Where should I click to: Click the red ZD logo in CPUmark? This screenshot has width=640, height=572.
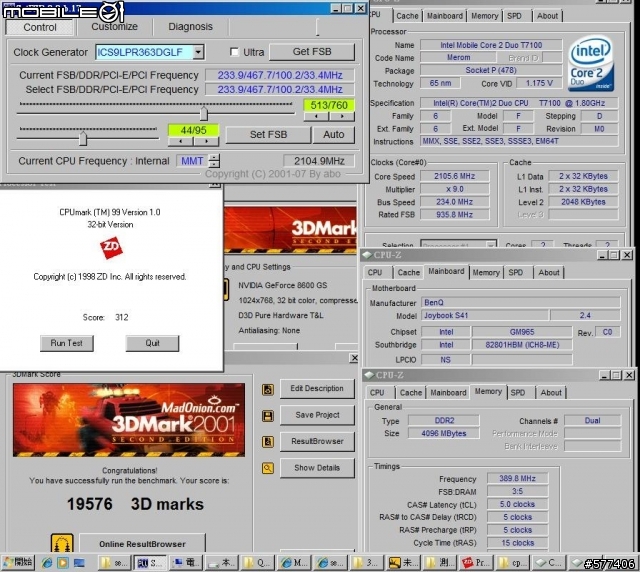click(111, 247)
